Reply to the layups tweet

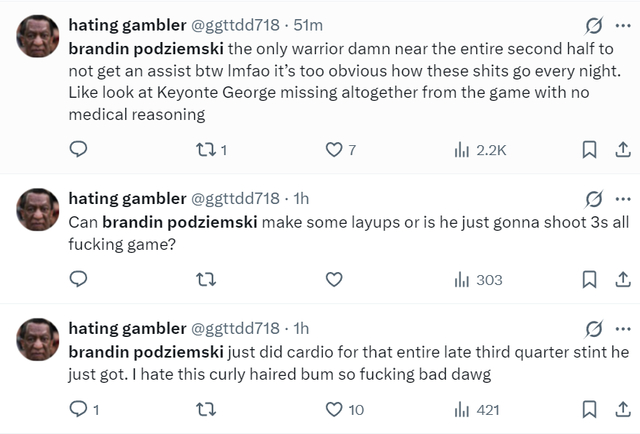(x=78, y=280)
